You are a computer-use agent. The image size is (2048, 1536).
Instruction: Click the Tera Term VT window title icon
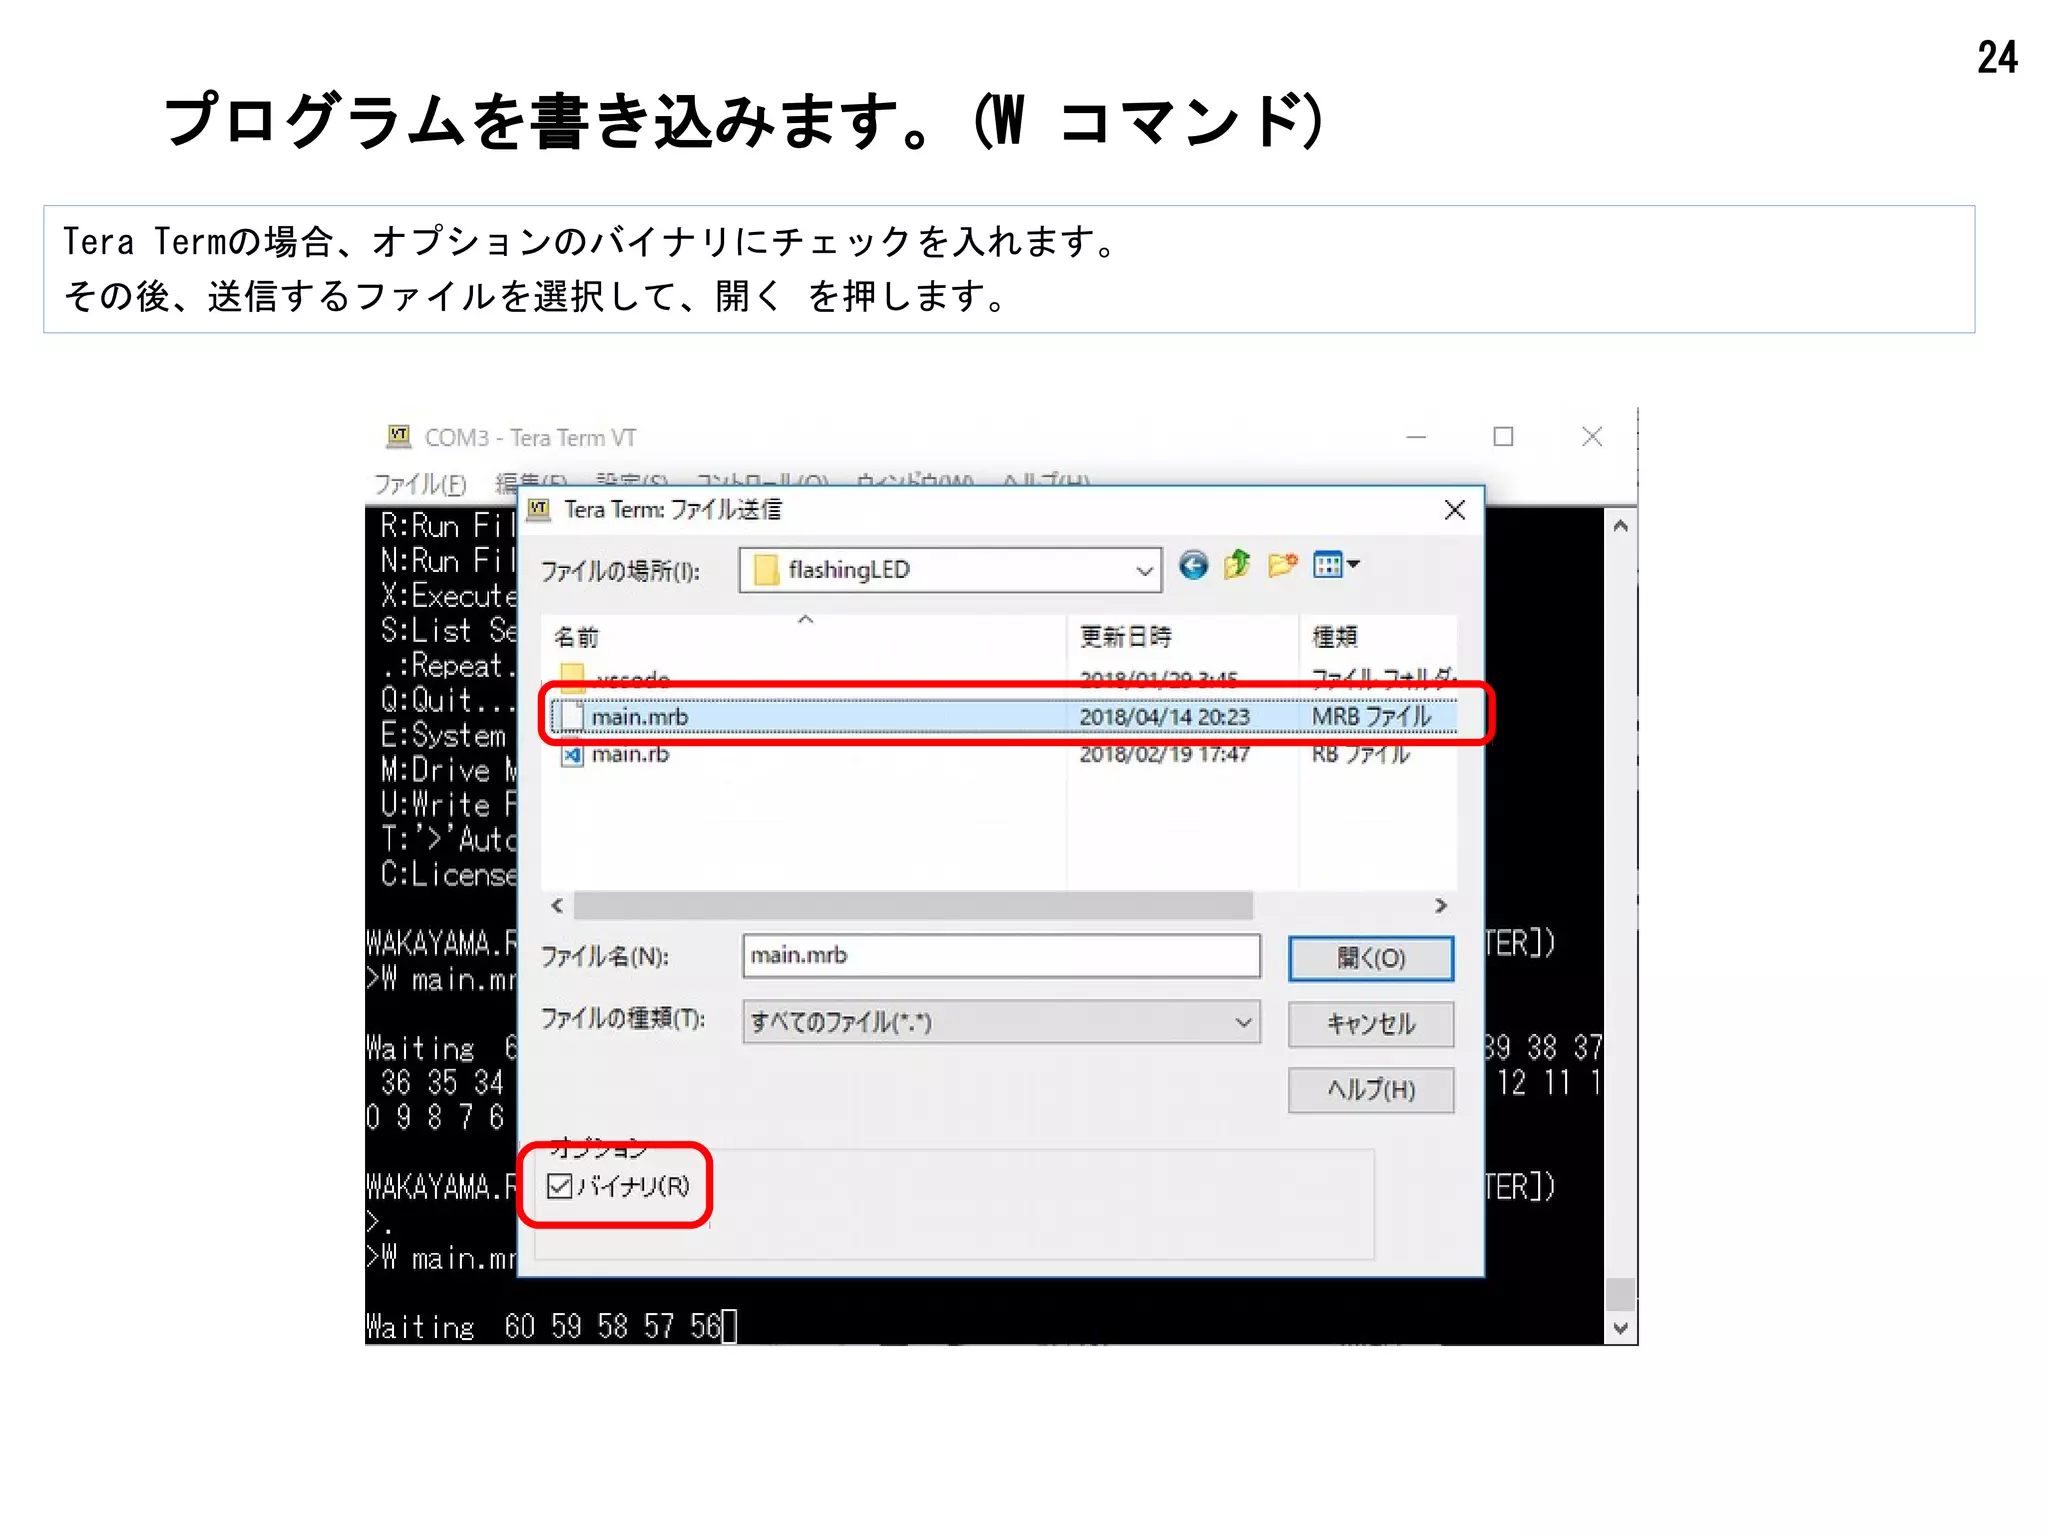point(399,436)
